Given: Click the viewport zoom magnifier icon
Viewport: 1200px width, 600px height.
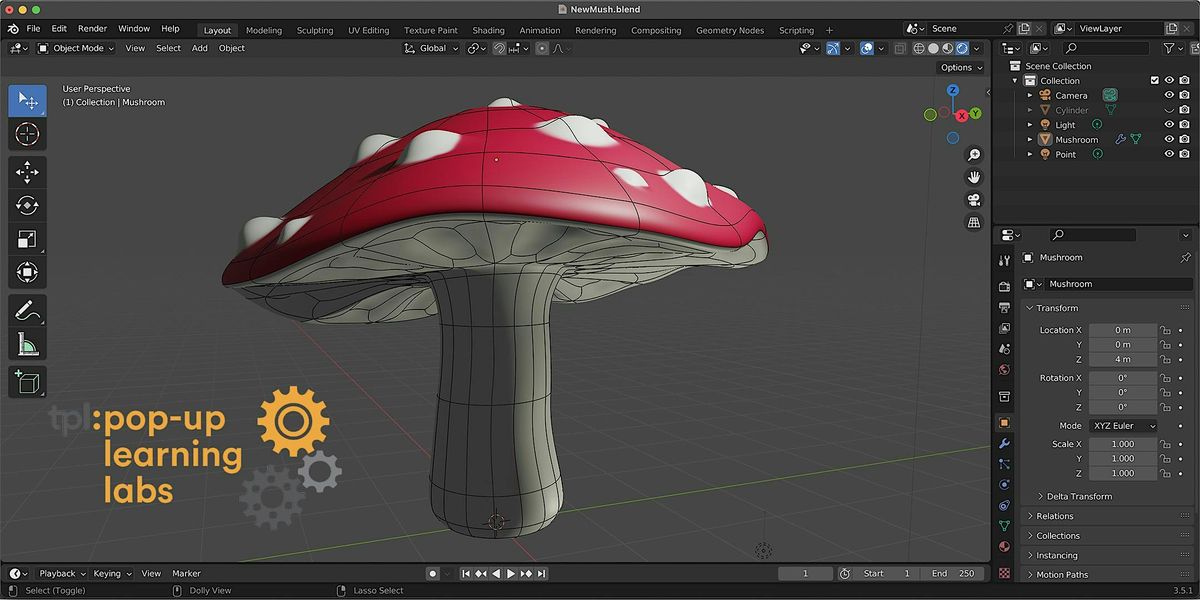Looking at the screenshot, I should (974, 154).
